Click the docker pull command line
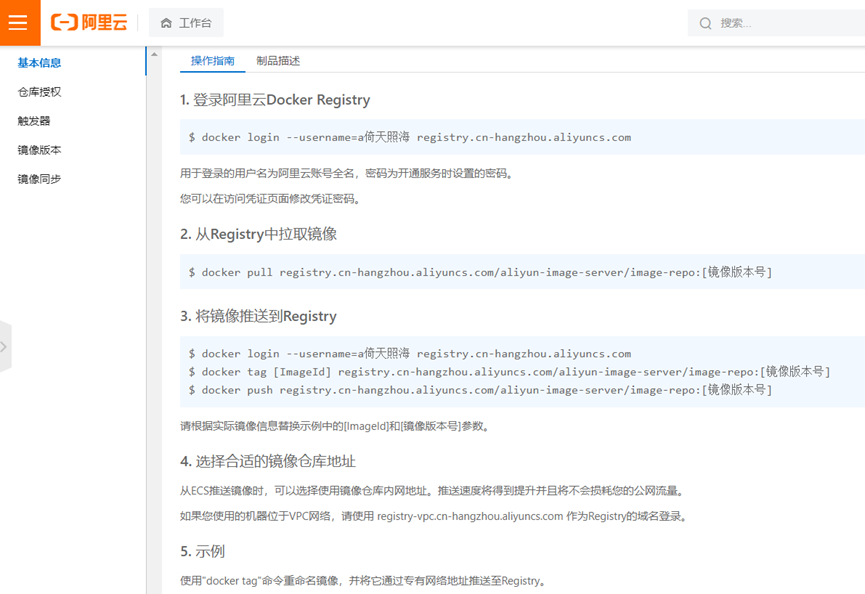This screenshot has height=594, width=865. point(480,272)
